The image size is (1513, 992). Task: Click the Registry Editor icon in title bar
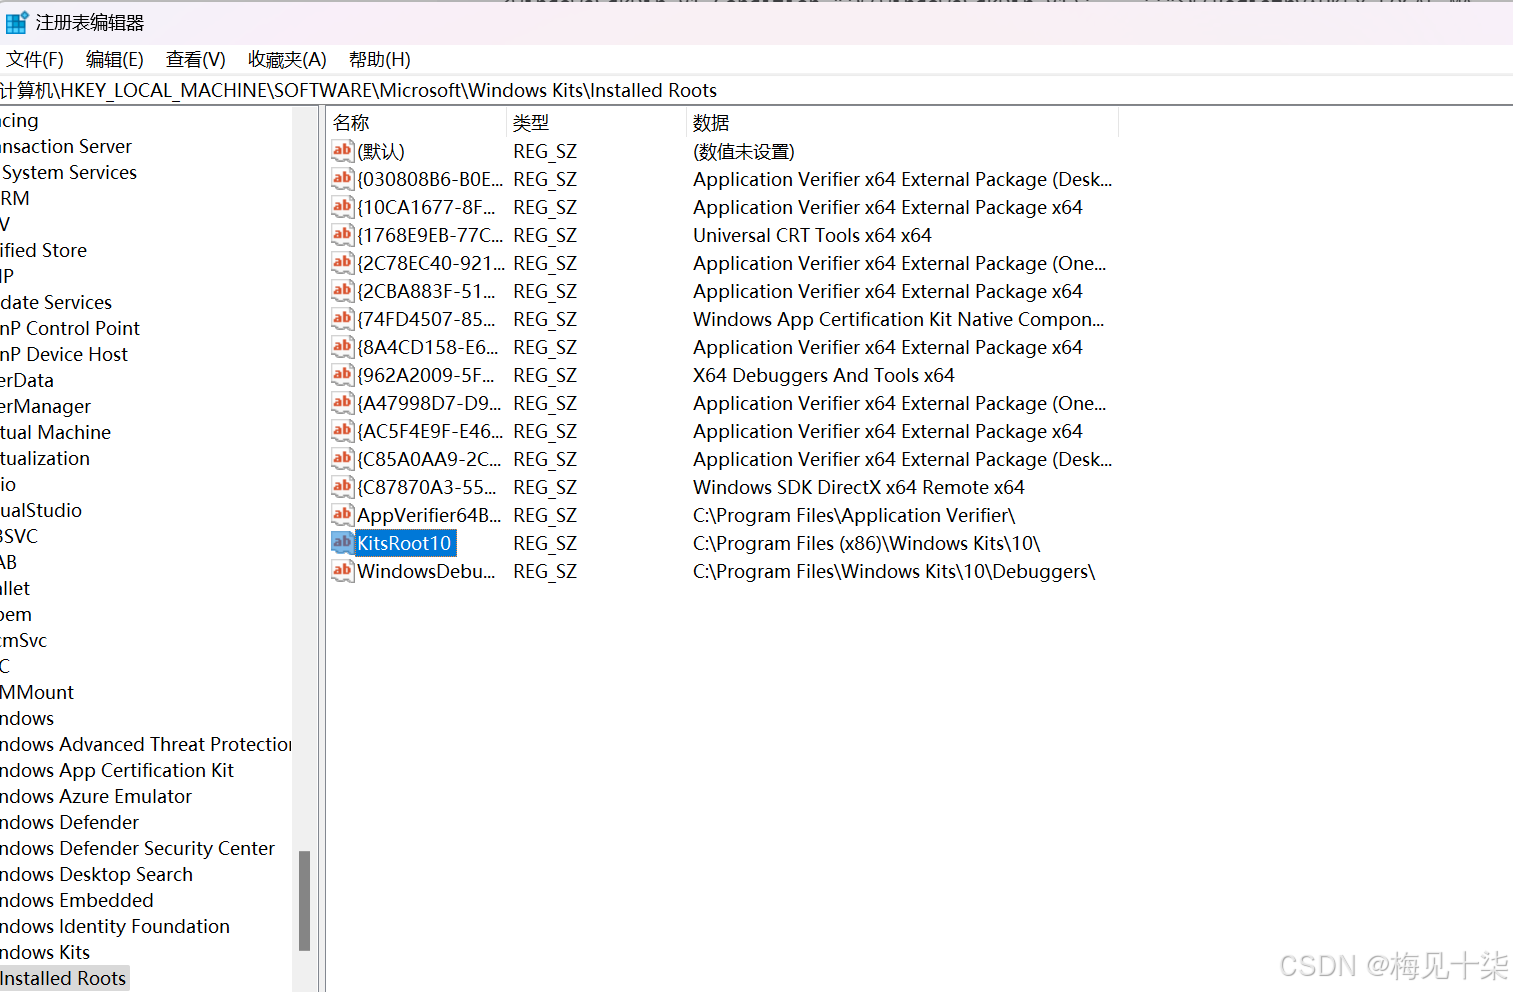point(16,21)
